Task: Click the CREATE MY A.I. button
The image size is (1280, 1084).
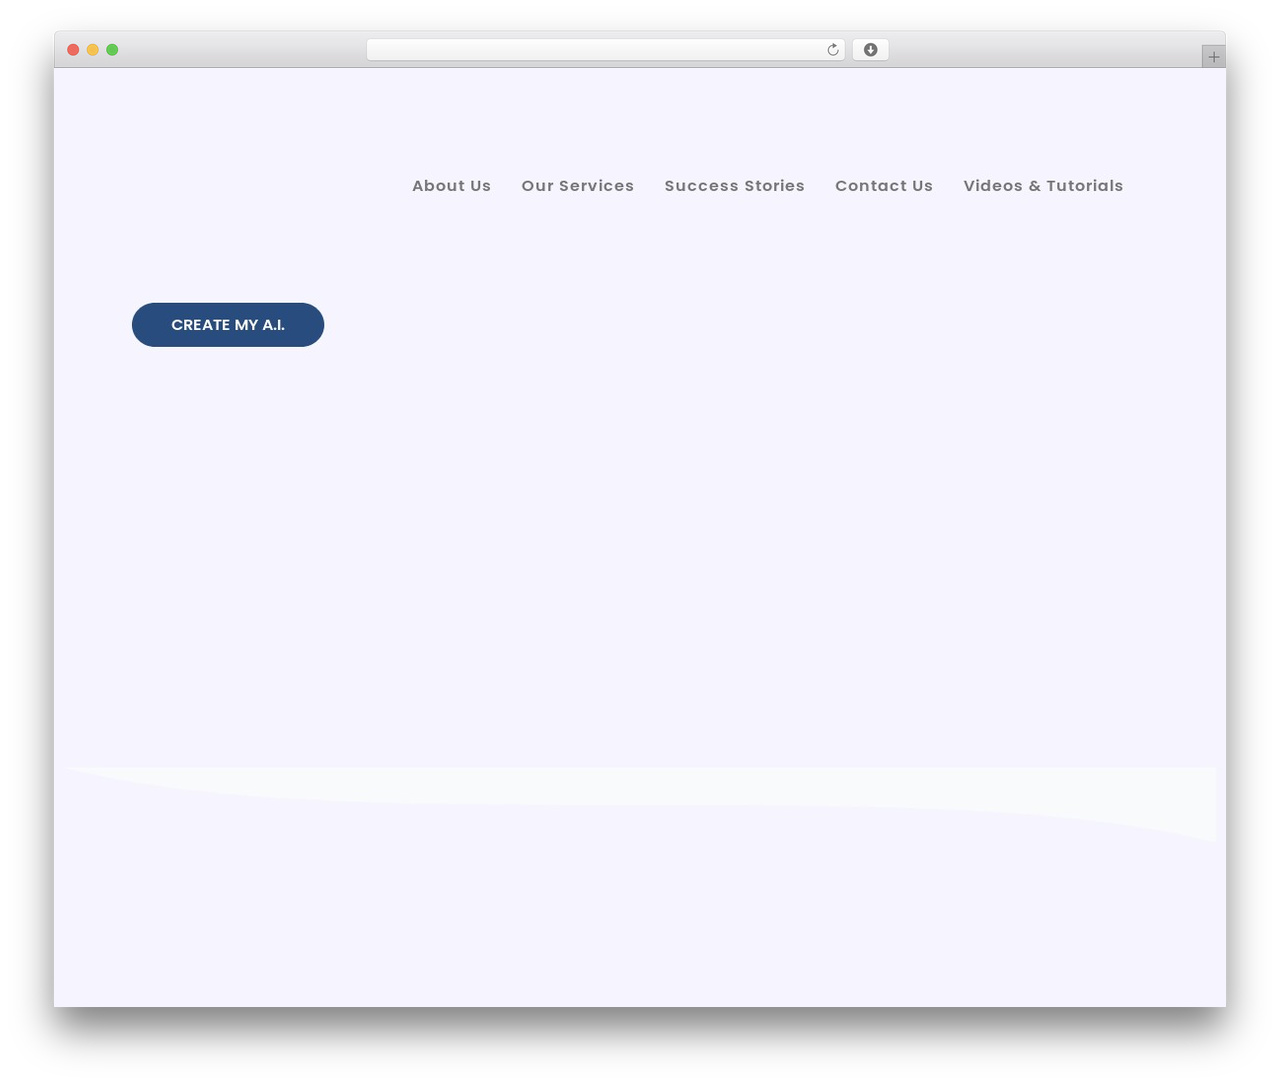Action: pos(228,325)
